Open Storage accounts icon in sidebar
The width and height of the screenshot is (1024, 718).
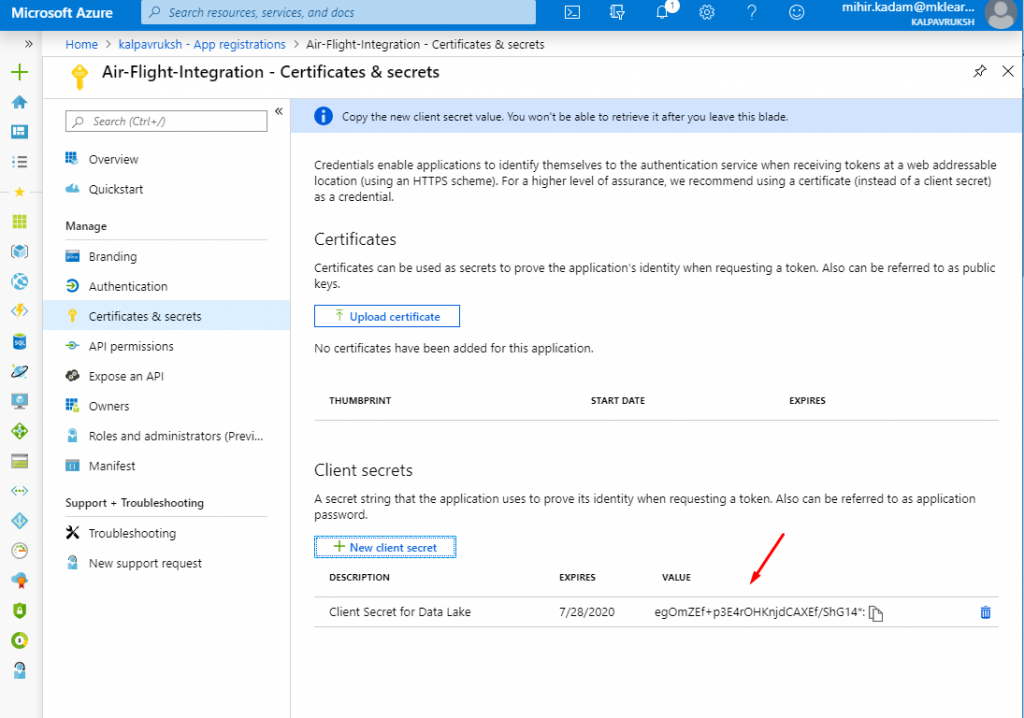pyautogui.click(x=20, y=461)
